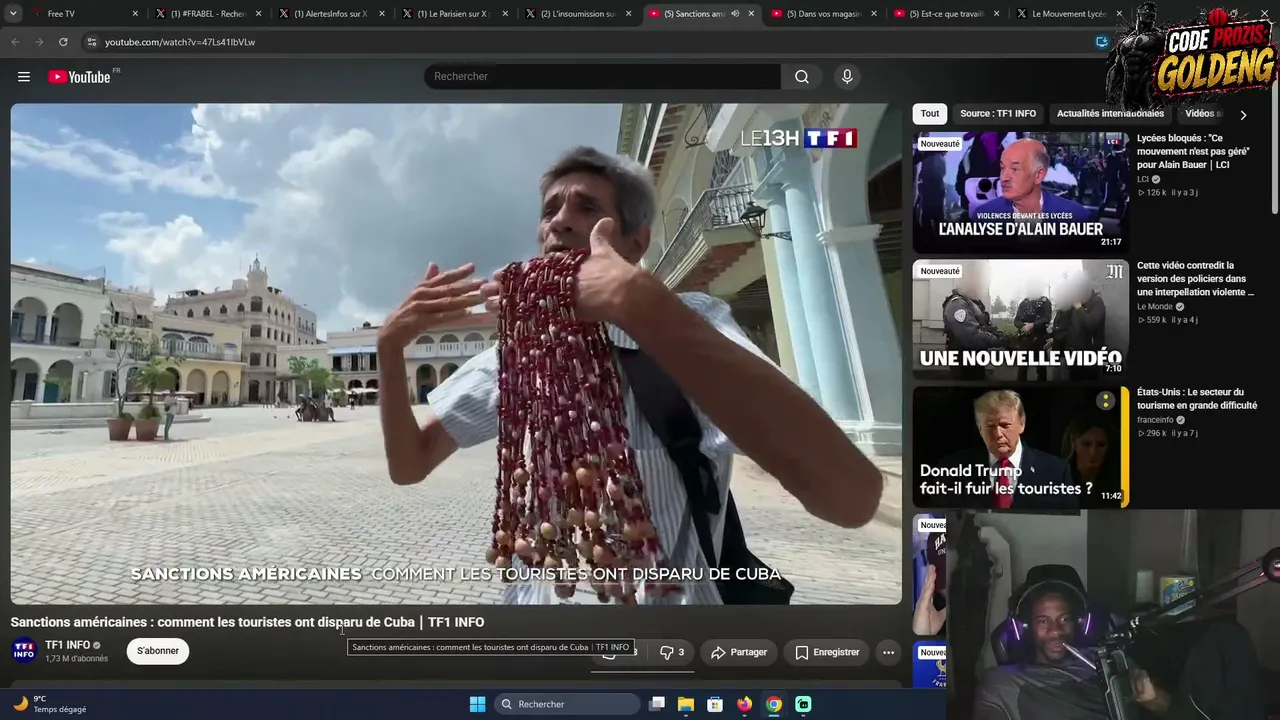Viewport: 1280px width, 720px height.
Task: Open site information icon in address bar
Action: coord(91,42)
